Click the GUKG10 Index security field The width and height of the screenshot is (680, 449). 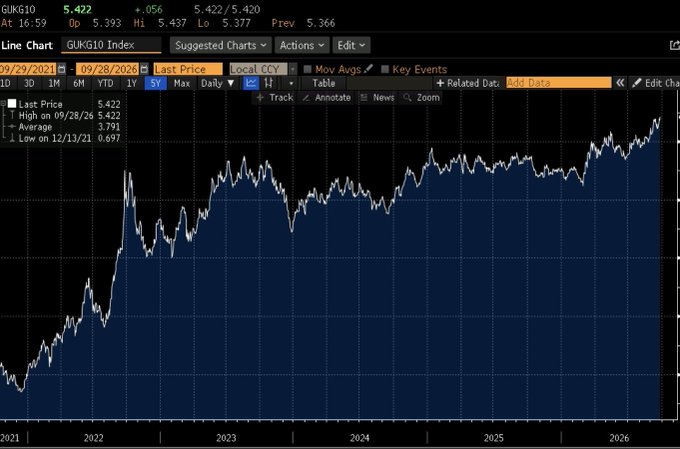[x=111, y=45]
